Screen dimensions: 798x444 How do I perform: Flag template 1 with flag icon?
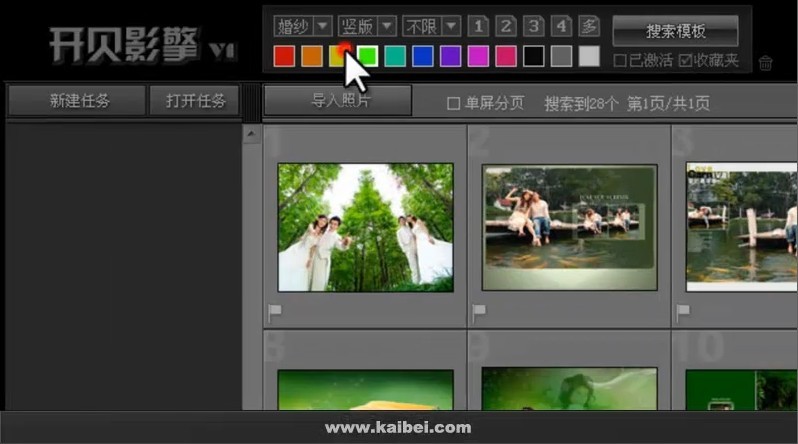click(274, 313)
